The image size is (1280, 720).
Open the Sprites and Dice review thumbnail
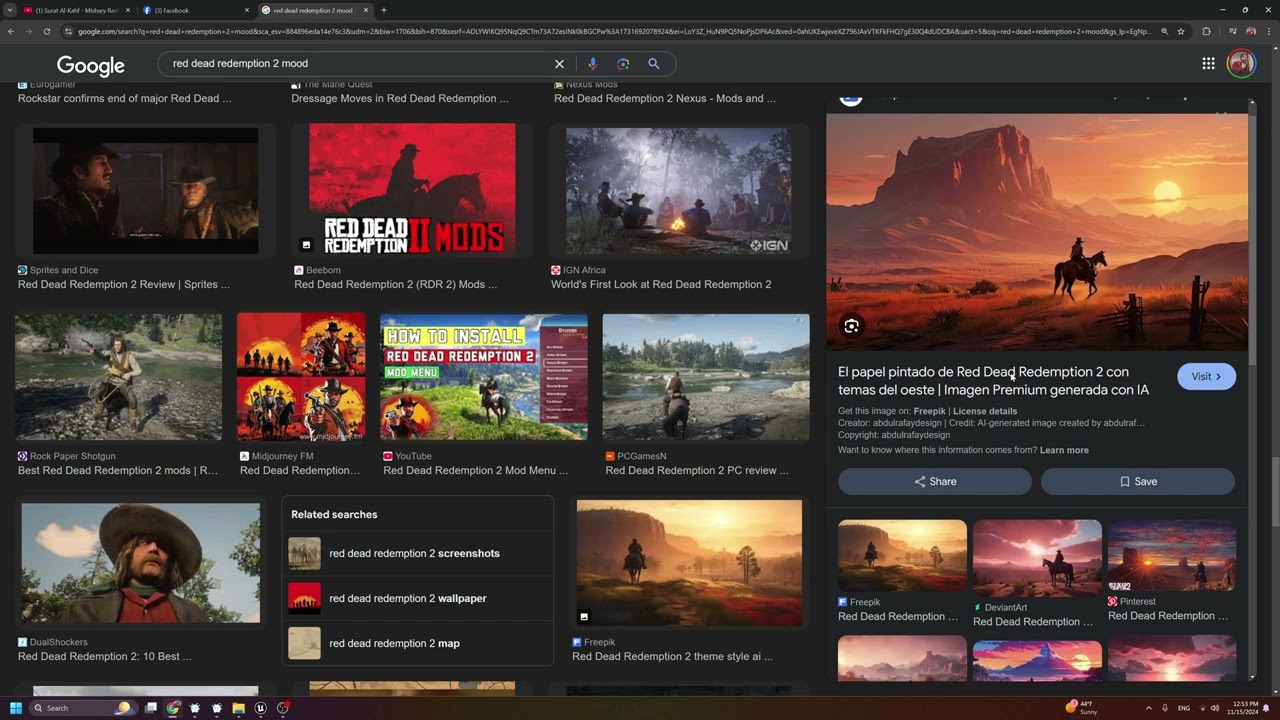pos(146,190)
